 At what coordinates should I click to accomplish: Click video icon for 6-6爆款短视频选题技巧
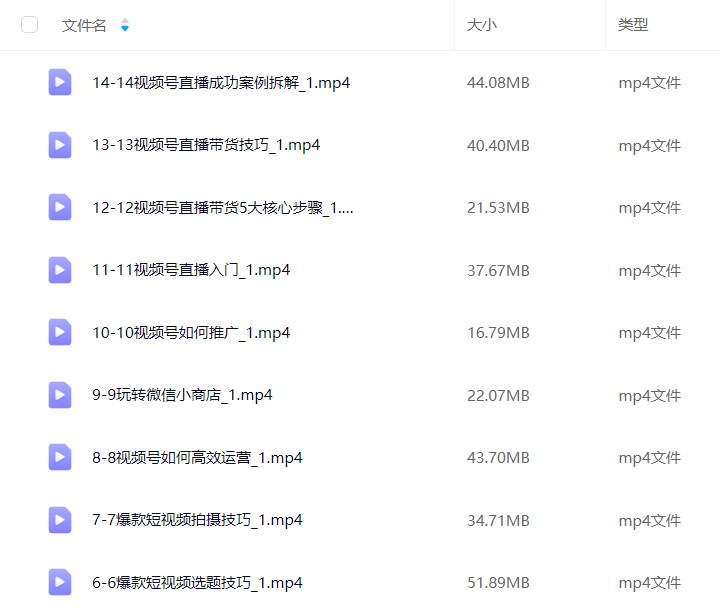point(60,582)
